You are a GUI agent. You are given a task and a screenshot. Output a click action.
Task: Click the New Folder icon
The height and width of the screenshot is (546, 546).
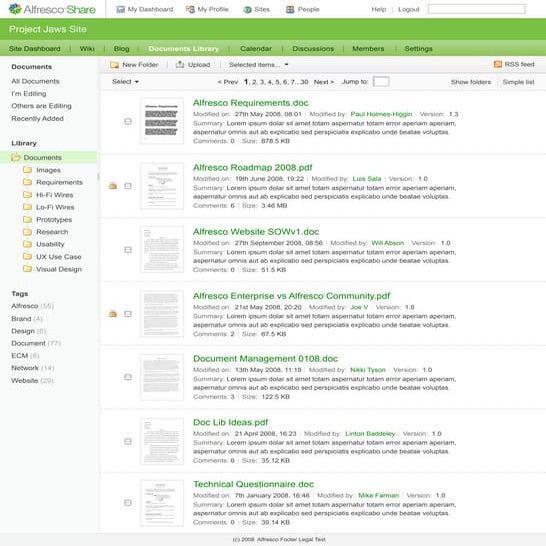(114, 65)
